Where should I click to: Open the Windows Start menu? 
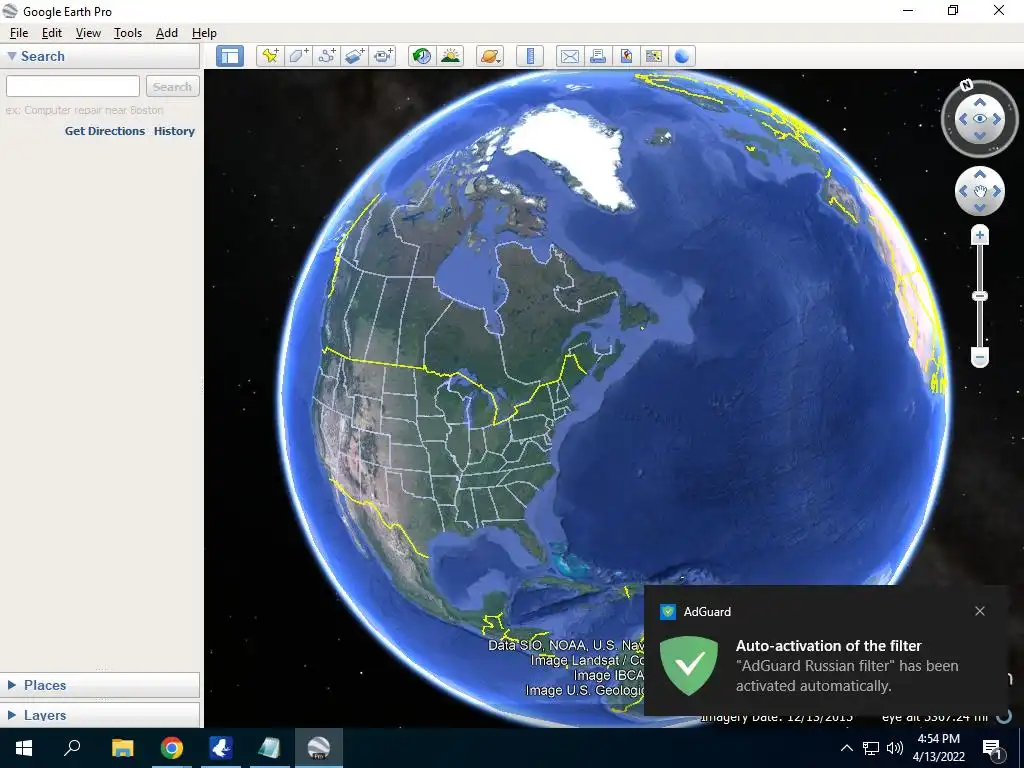[24, 748]
